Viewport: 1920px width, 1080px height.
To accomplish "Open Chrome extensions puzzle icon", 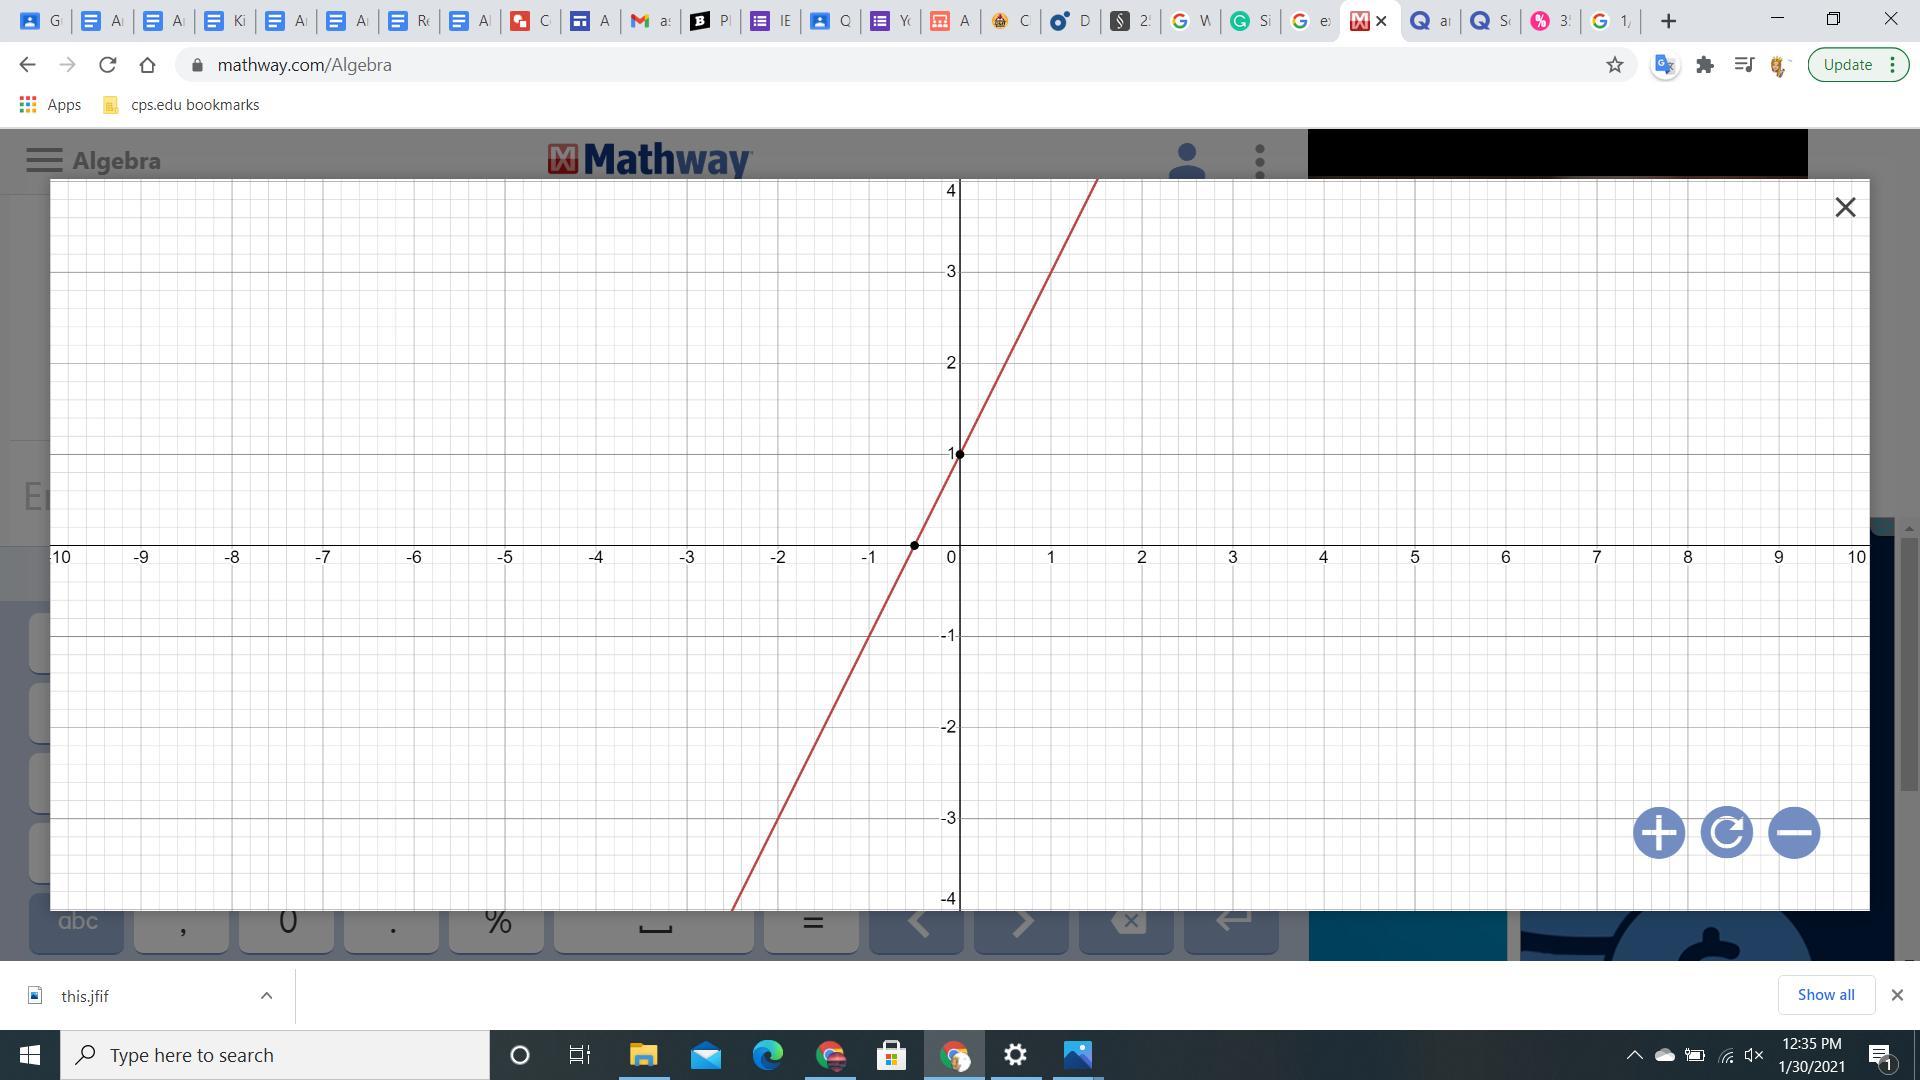I will [1705, 65].
